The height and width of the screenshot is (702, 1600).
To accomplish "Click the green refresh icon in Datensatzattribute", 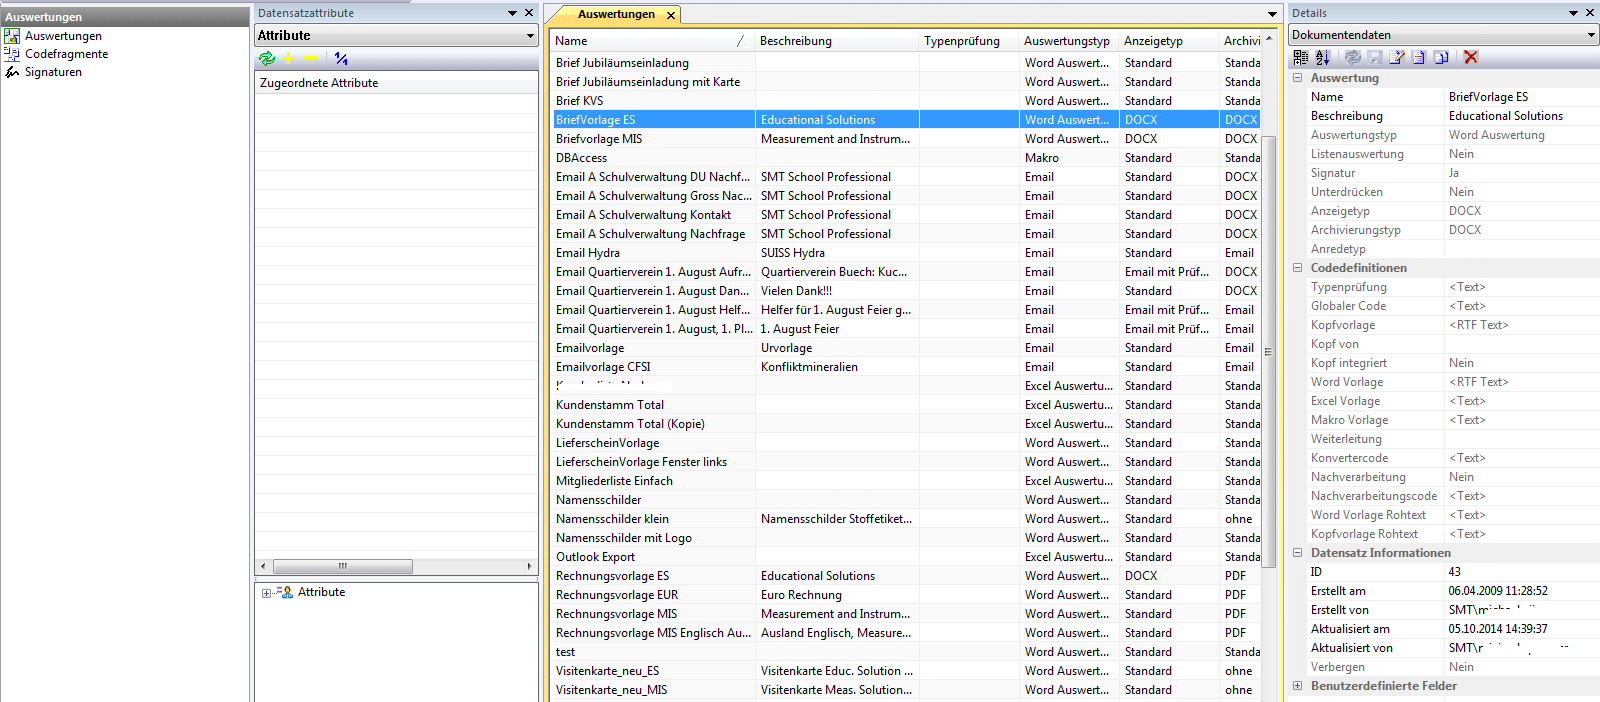I will (x=267, y=59).
